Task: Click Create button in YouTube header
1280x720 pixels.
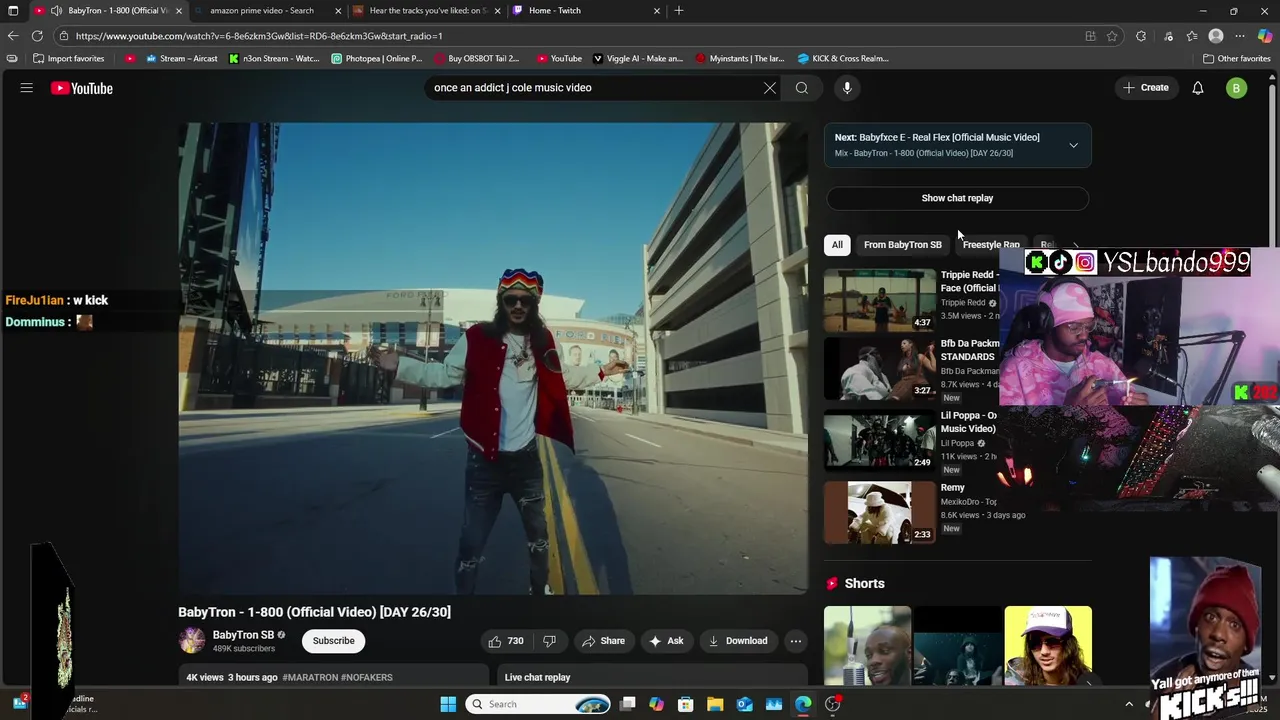Action: coord(1146,88)
